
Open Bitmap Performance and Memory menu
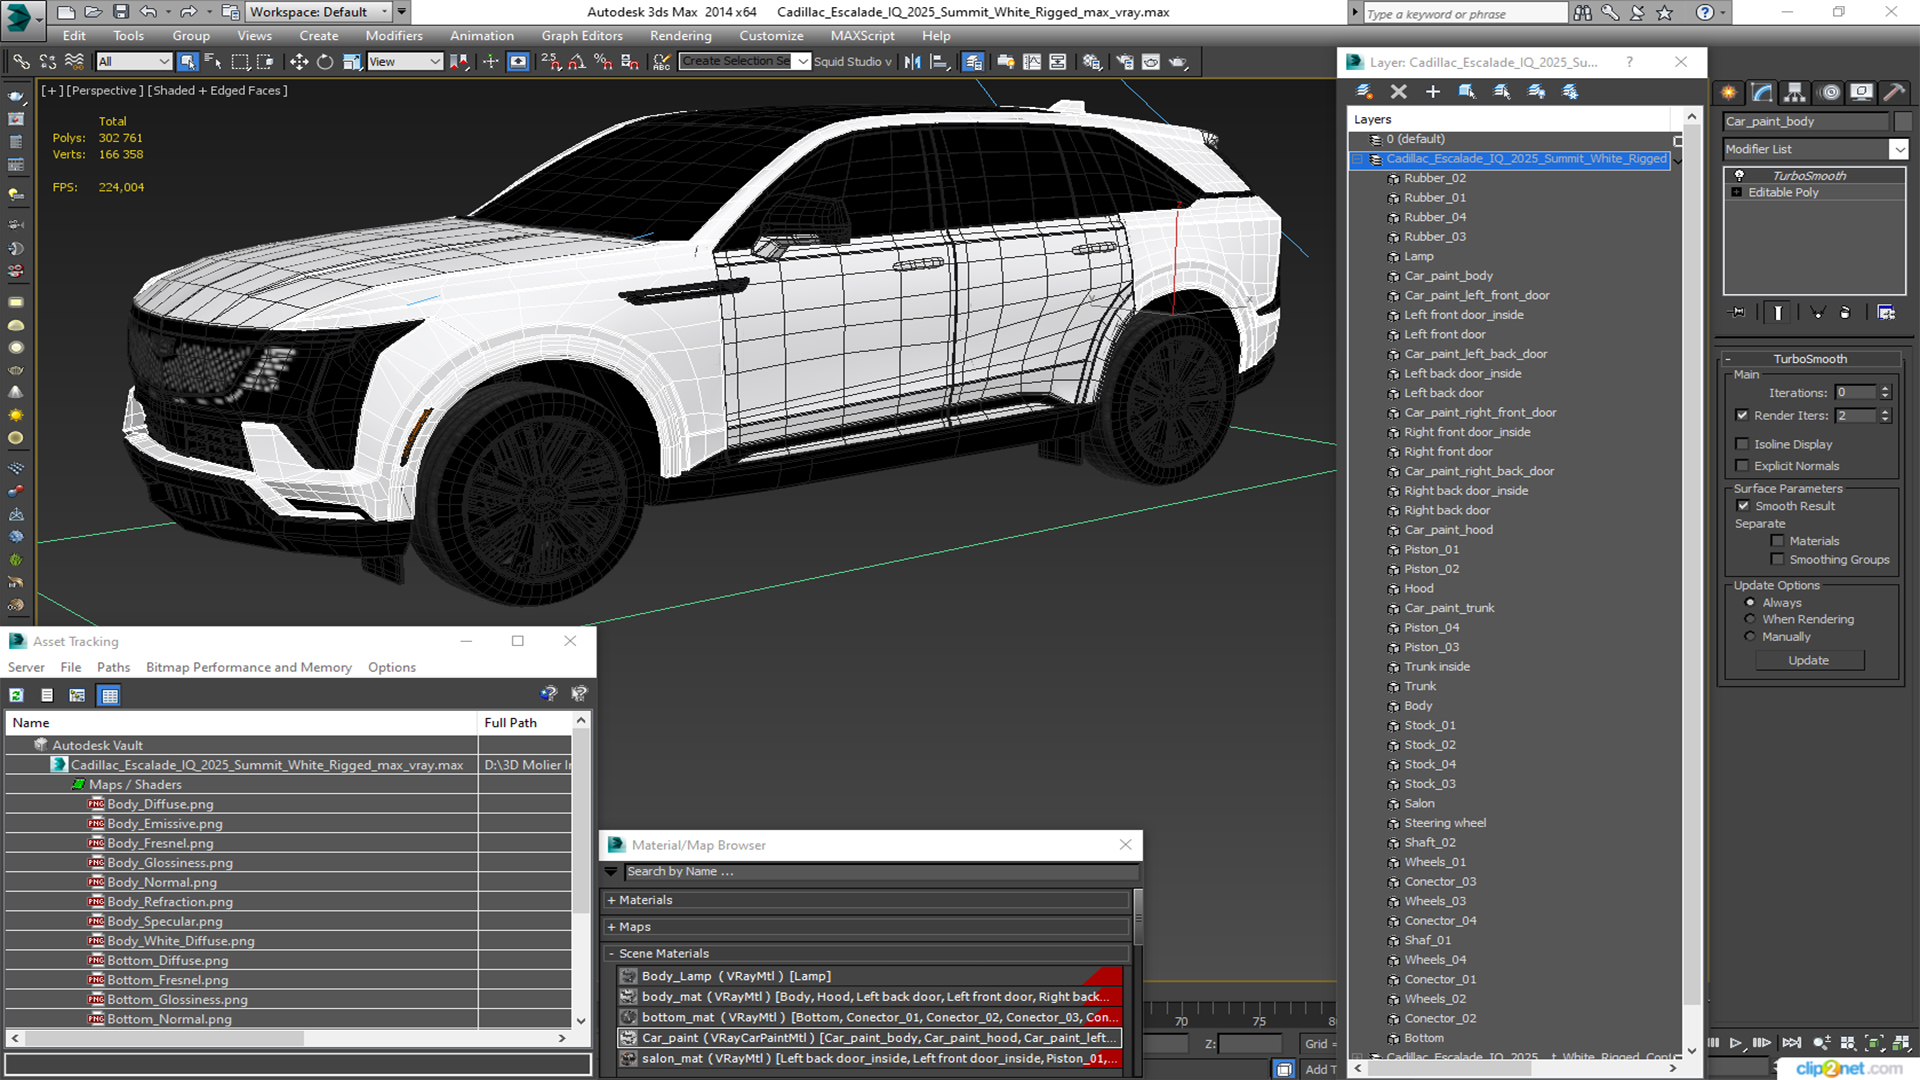pos(248,667)
